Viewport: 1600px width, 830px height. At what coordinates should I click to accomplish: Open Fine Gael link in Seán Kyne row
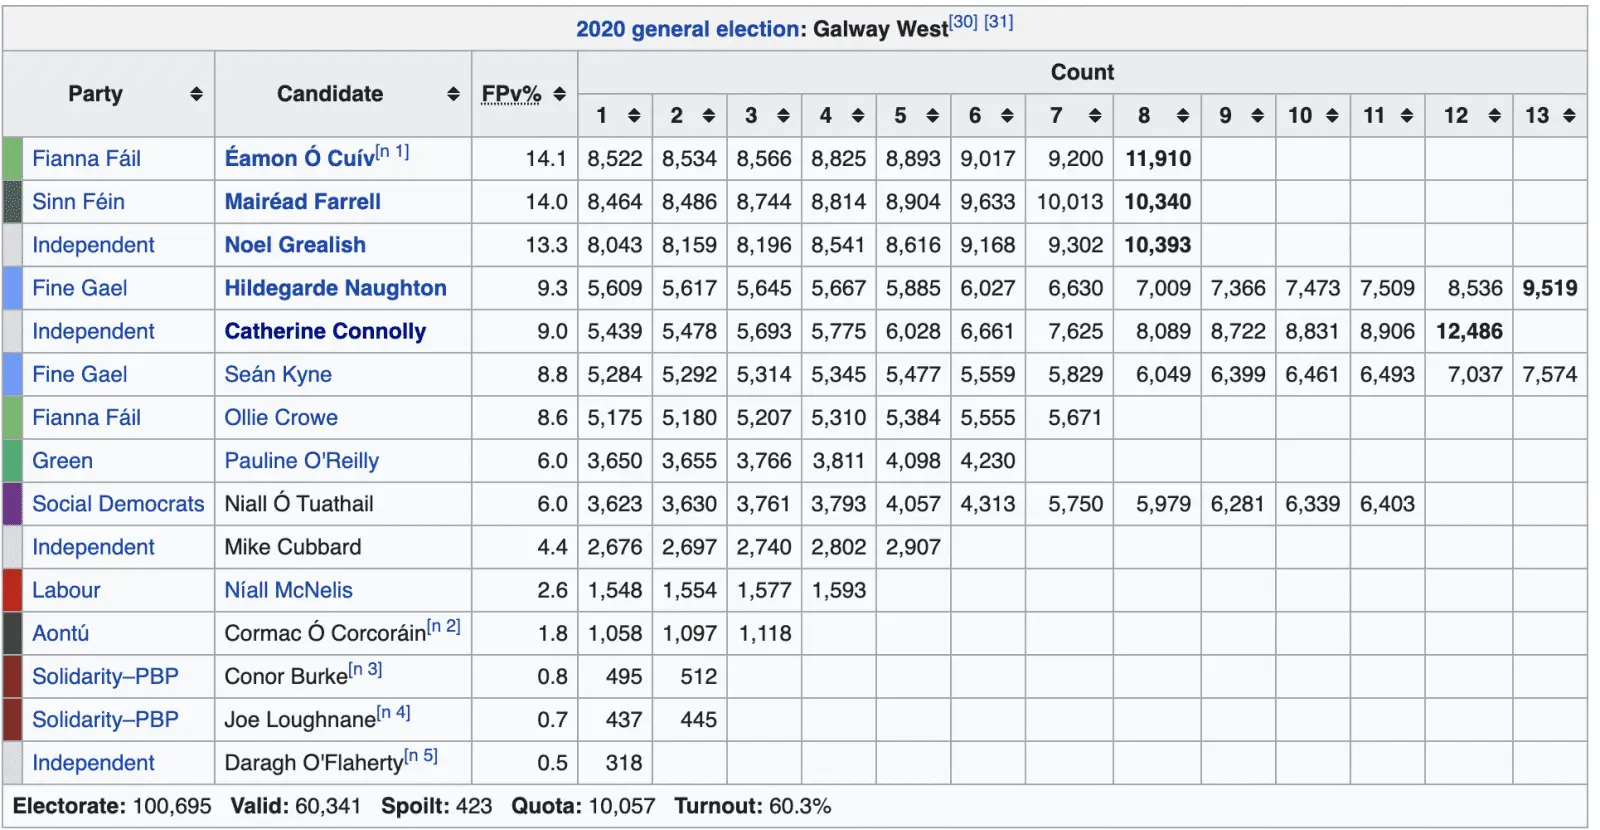[79, 374]
